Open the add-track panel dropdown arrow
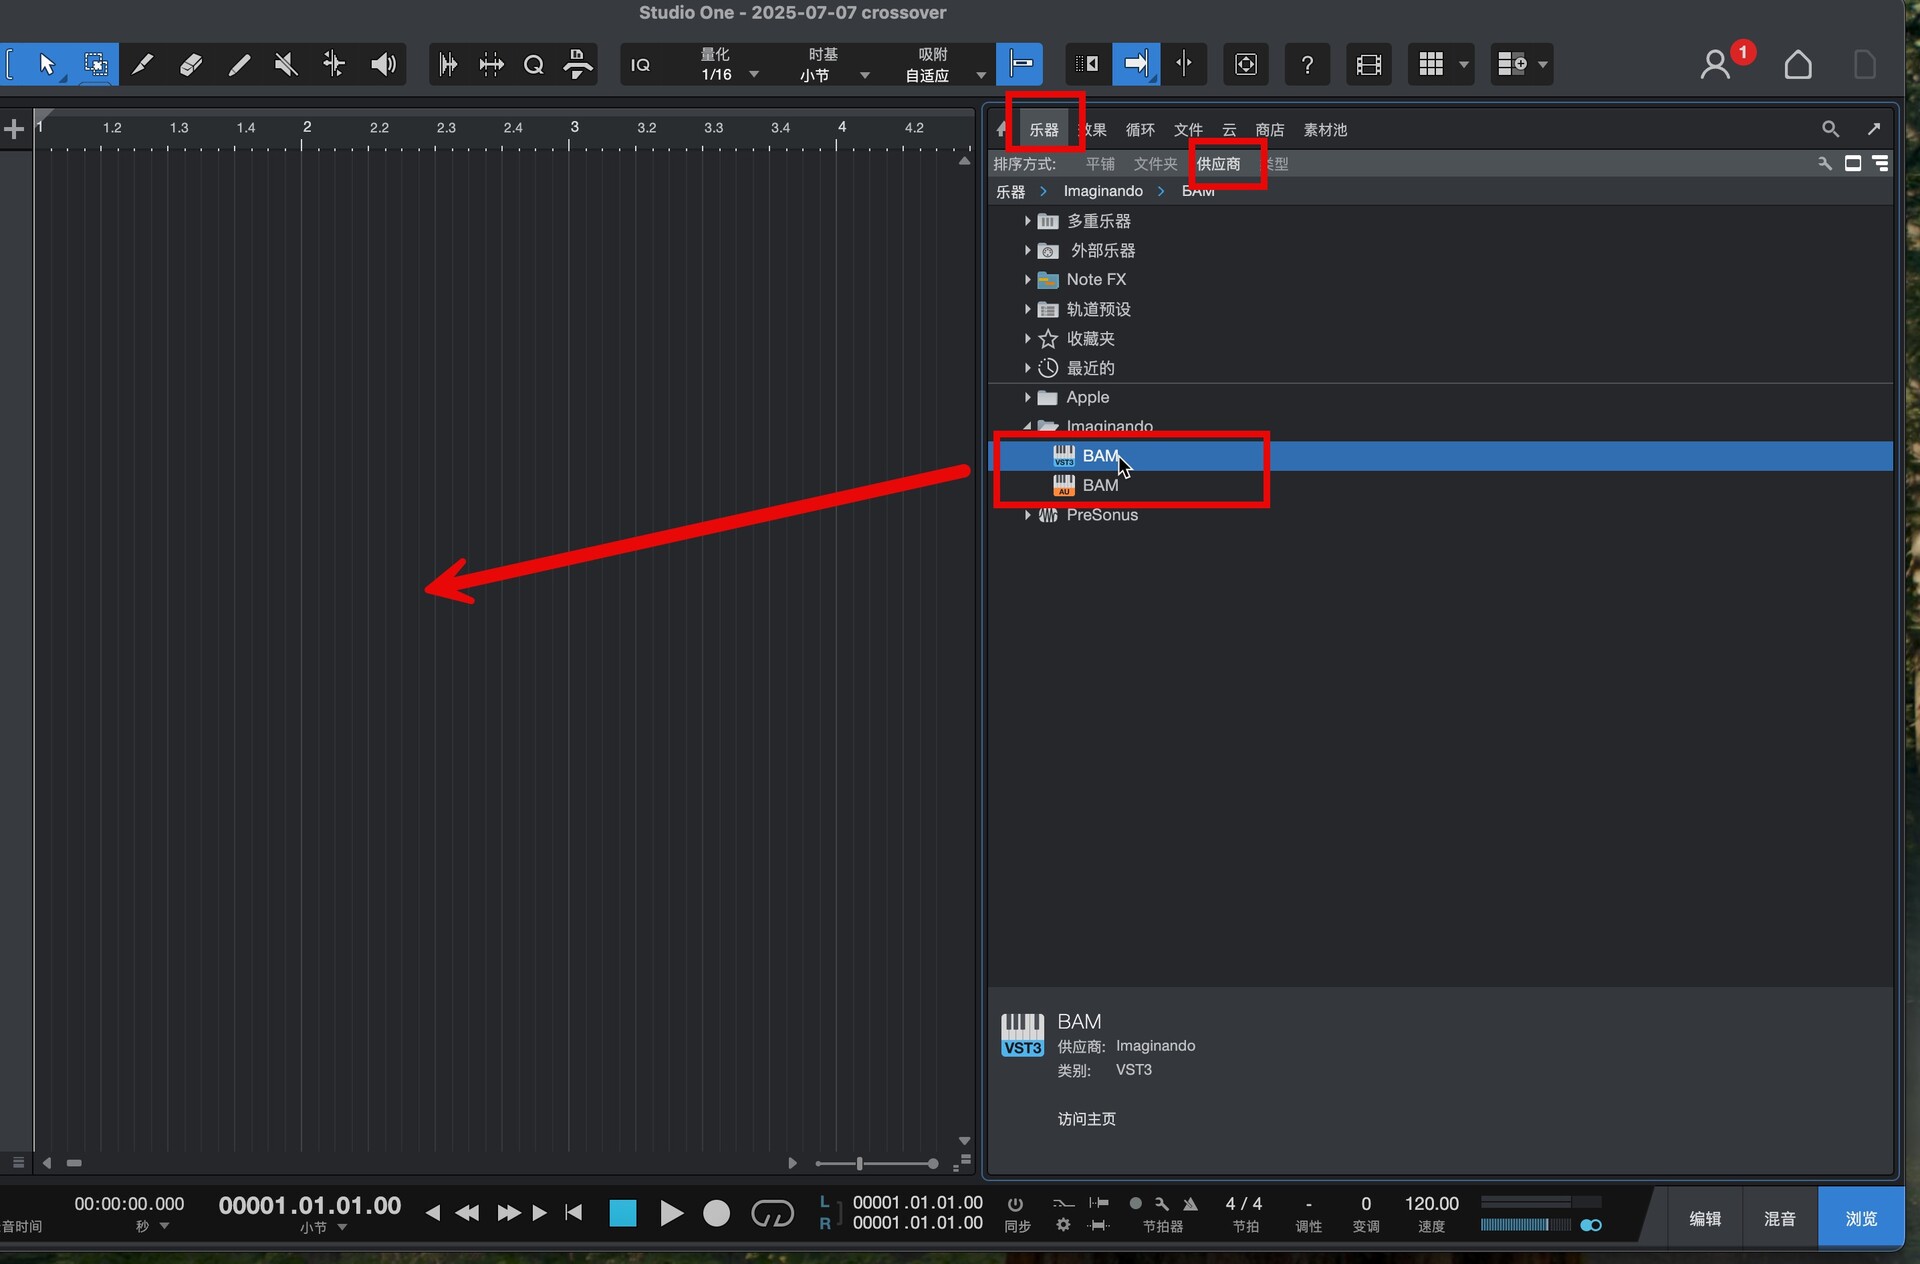The image size is (1920, 1264). tap(1543, 65)
